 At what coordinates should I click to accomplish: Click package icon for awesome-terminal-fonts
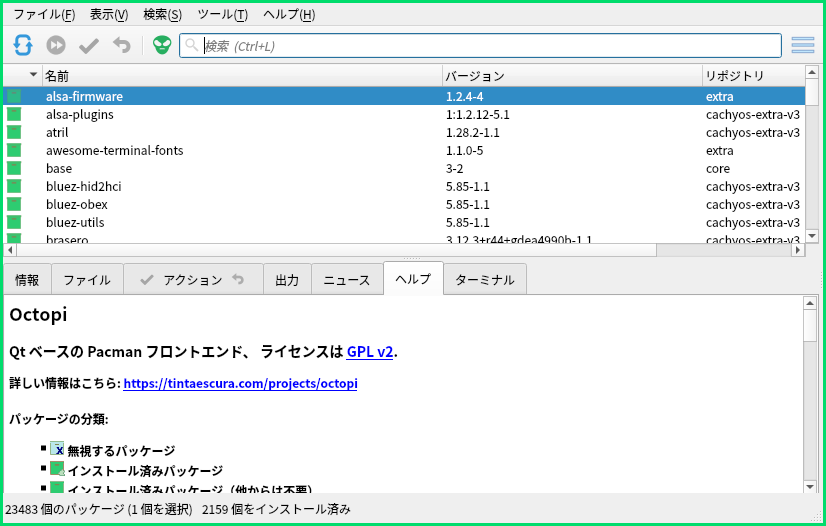(x=14, y=150)
